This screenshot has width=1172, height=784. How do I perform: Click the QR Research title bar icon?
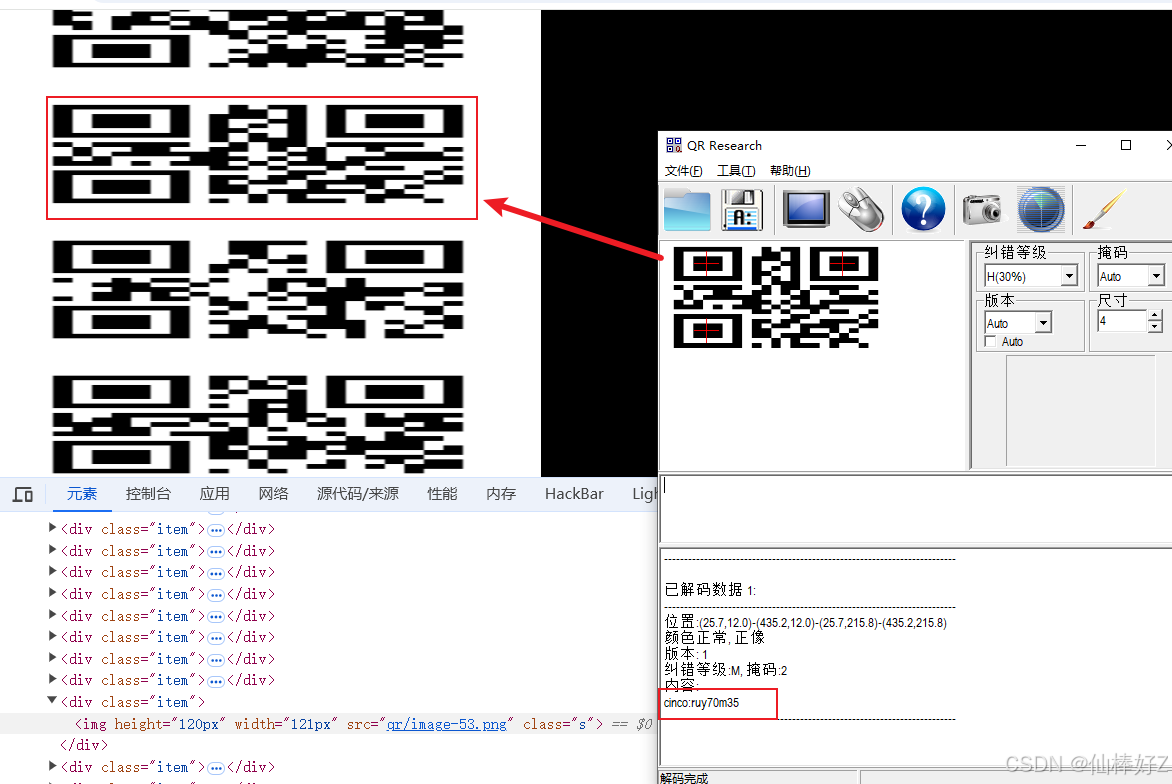[x=673, y=145]
